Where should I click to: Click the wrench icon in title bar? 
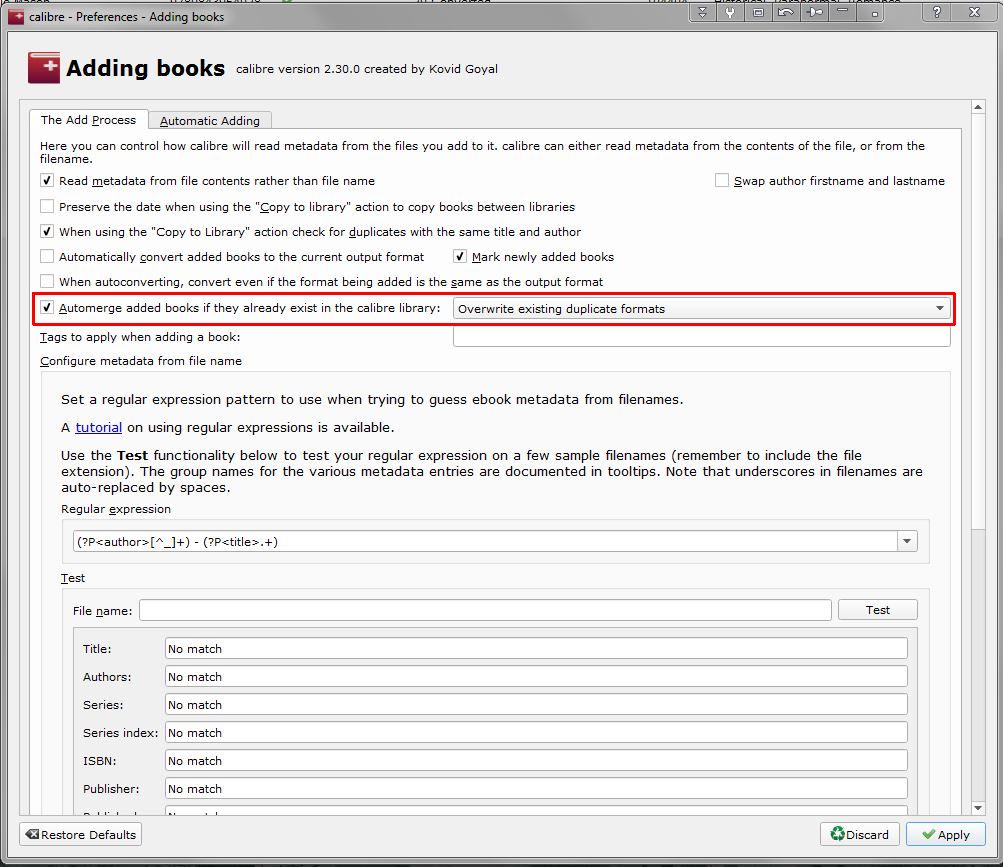730,12
